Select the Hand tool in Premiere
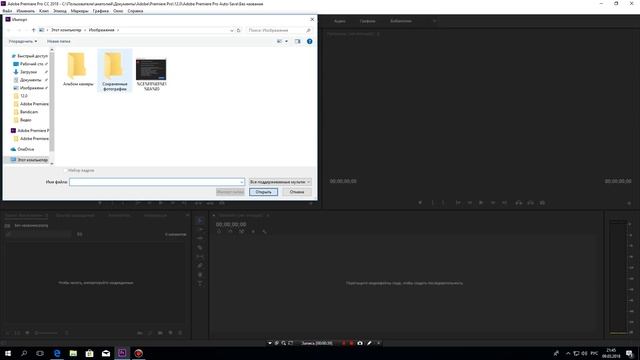Image resolution: width=640 pixels, height=360 pixels. (x=200, y=275)
